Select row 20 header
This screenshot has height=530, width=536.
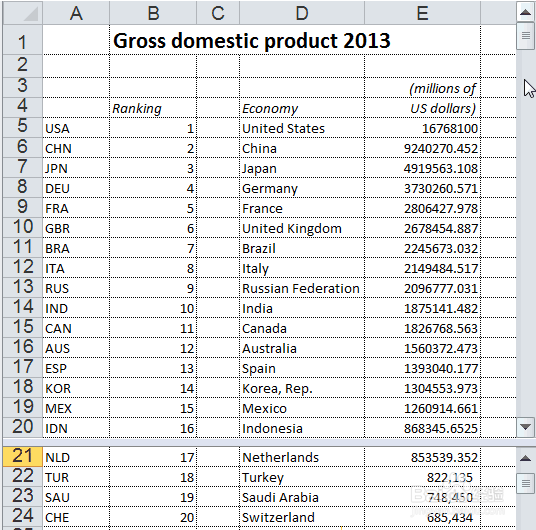[23, 427]
